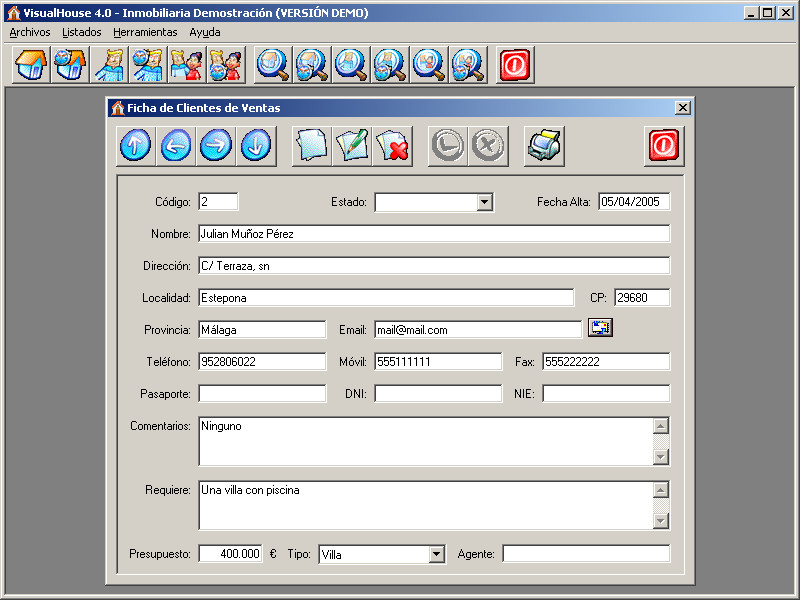Click greyed-out round X cancel icon

[488, 146]
